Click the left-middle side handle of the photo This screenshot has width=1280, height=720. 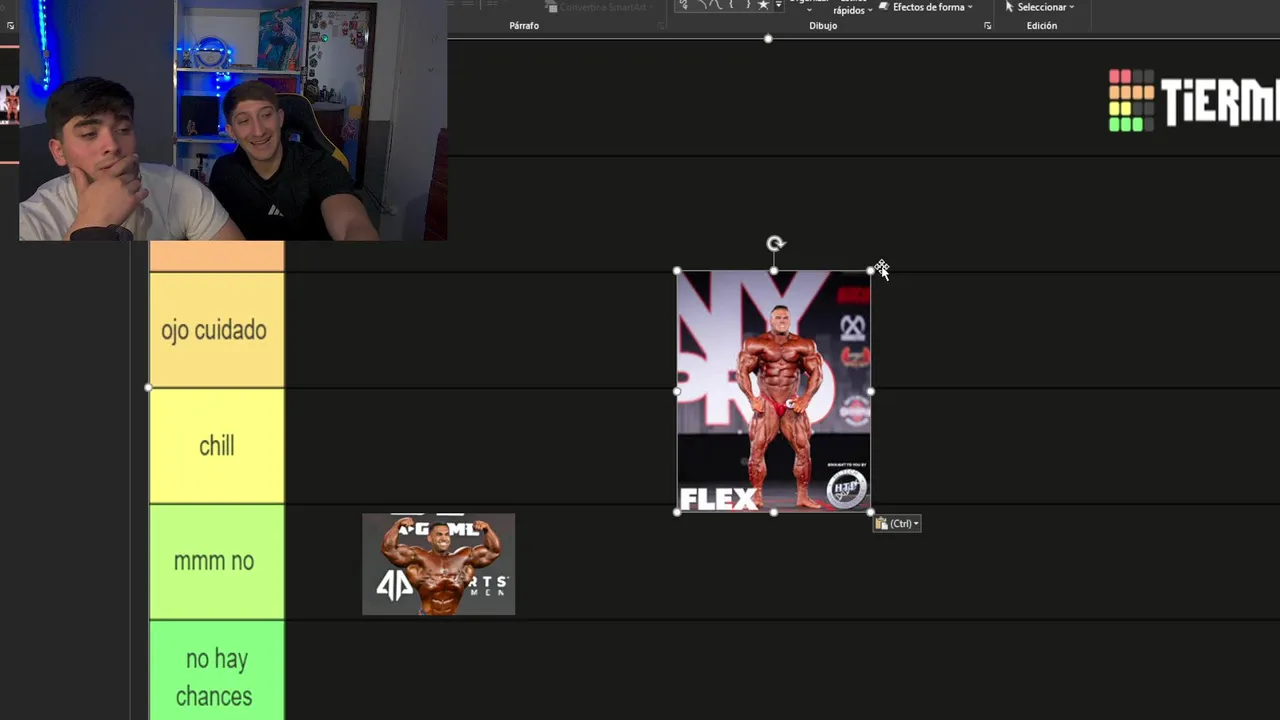pyautogui.click(x=677, y=391)
